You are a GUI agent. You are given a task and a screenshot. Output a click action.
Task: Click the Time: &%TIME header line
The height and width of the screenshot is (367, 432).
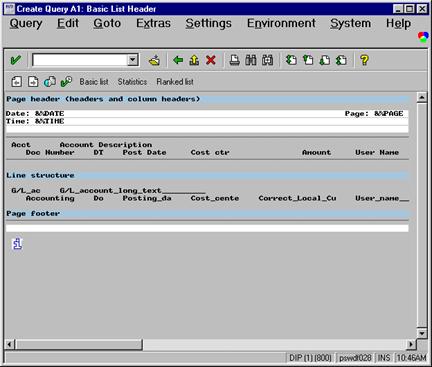click(x=207, y=121)
